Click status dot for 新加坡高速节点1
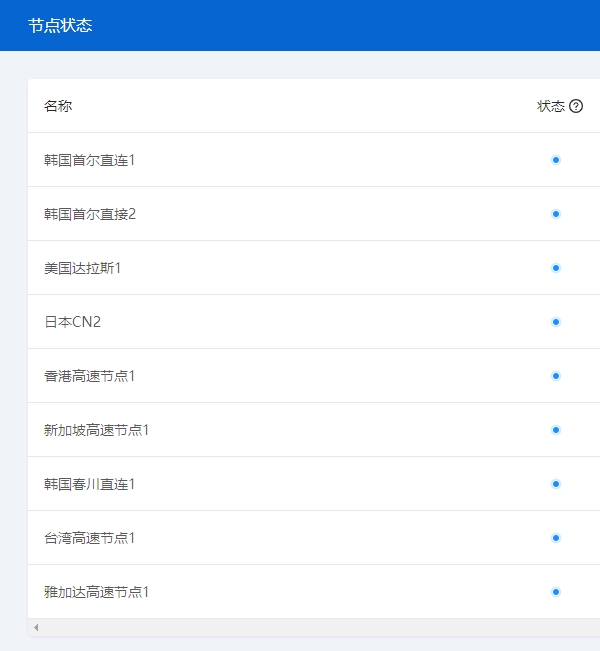Viewport: 600px width, 651px height. click(556, 430)
